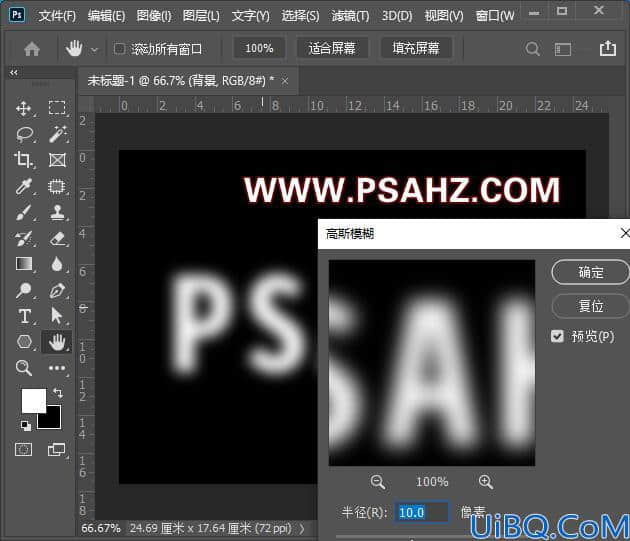Click the 半径(R) radius input field
The width and height of the screenshot is (630, 541).
(x=422, y=512)
